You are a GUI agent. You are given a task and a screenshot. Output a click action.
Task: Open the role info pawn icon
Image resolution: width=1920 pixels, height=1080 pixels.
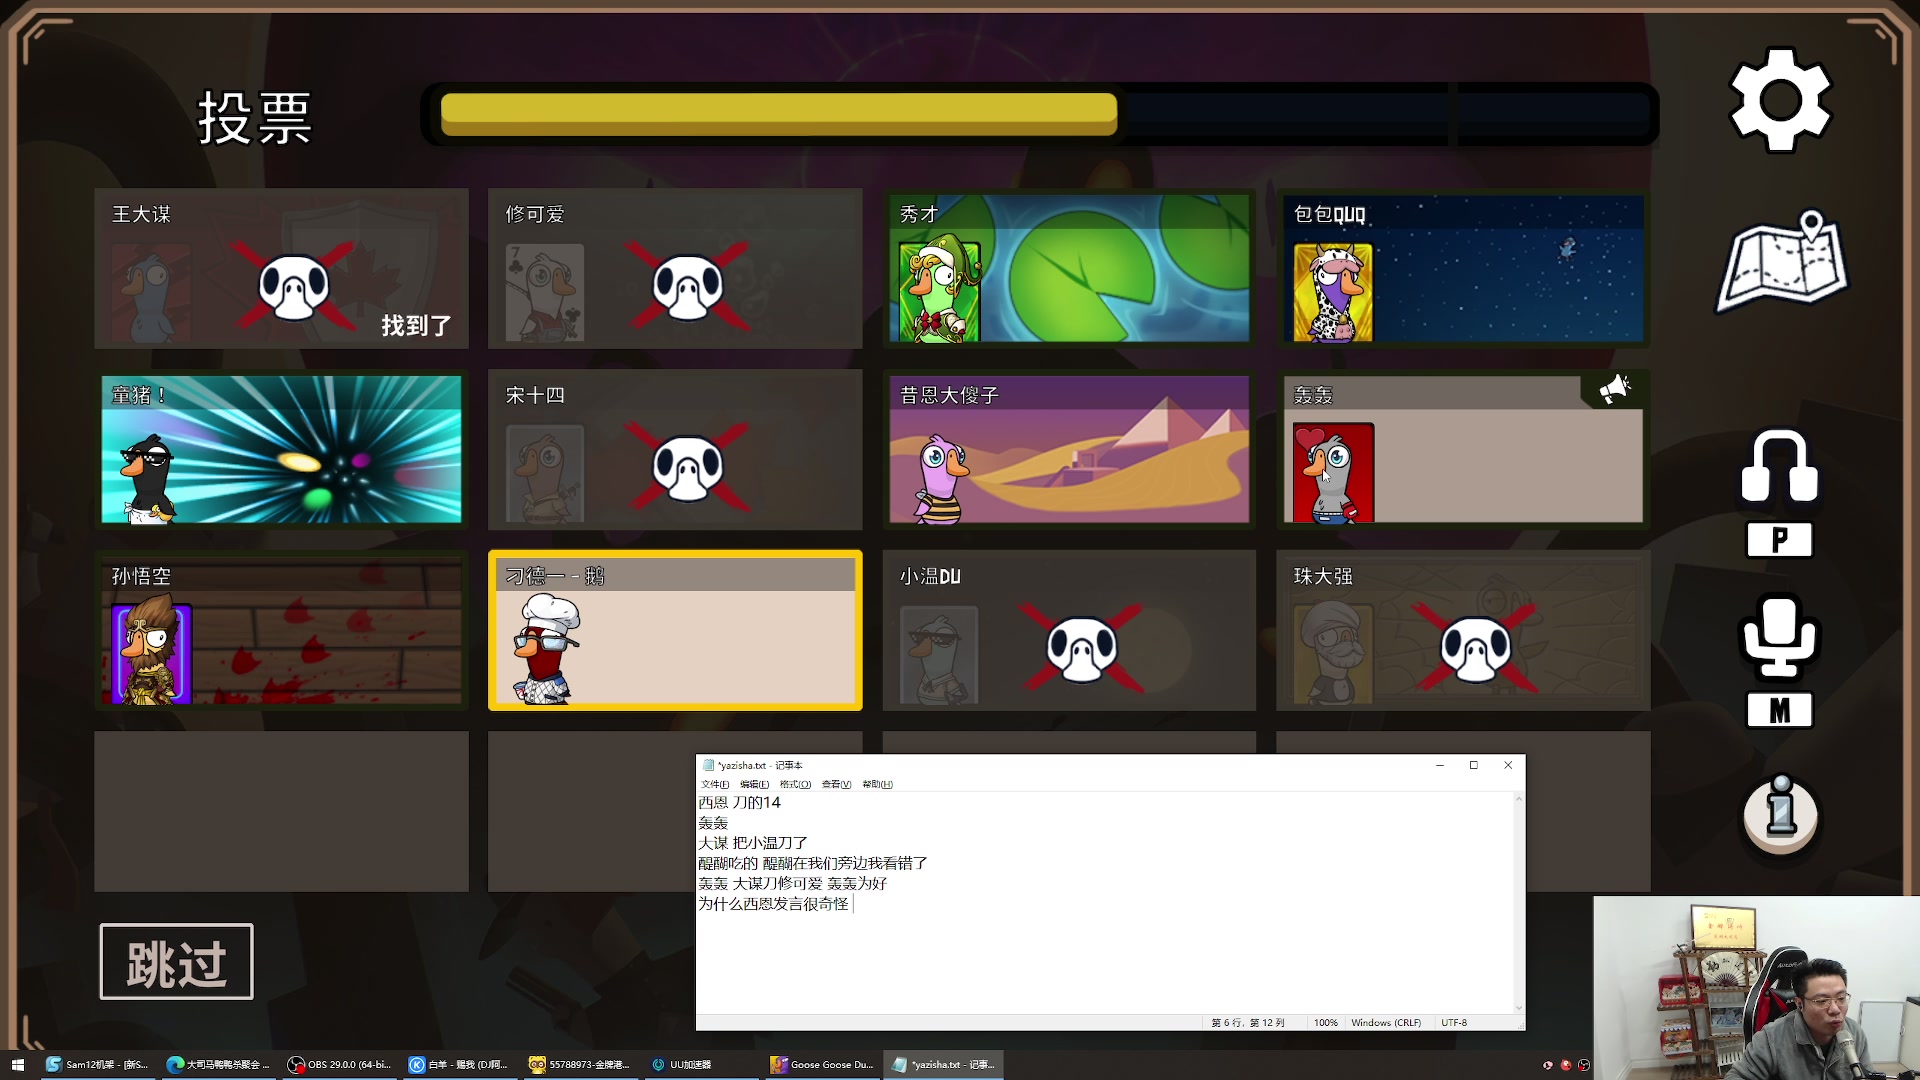coord(1780,816)
